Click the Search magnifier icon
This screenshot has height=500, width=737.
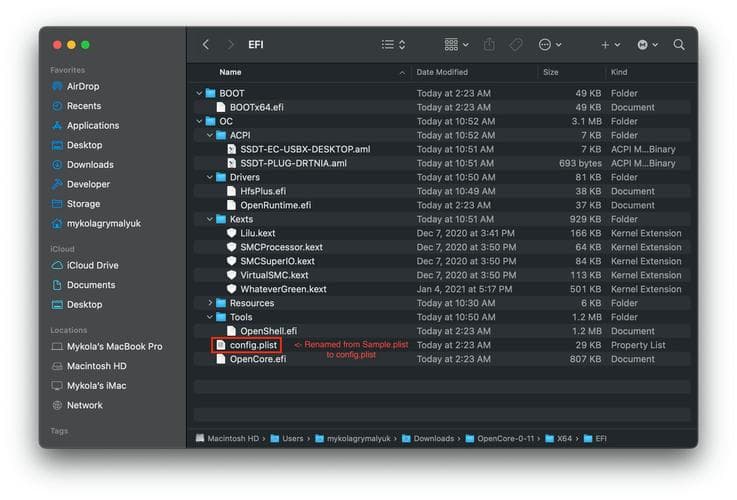coord(678,45)
